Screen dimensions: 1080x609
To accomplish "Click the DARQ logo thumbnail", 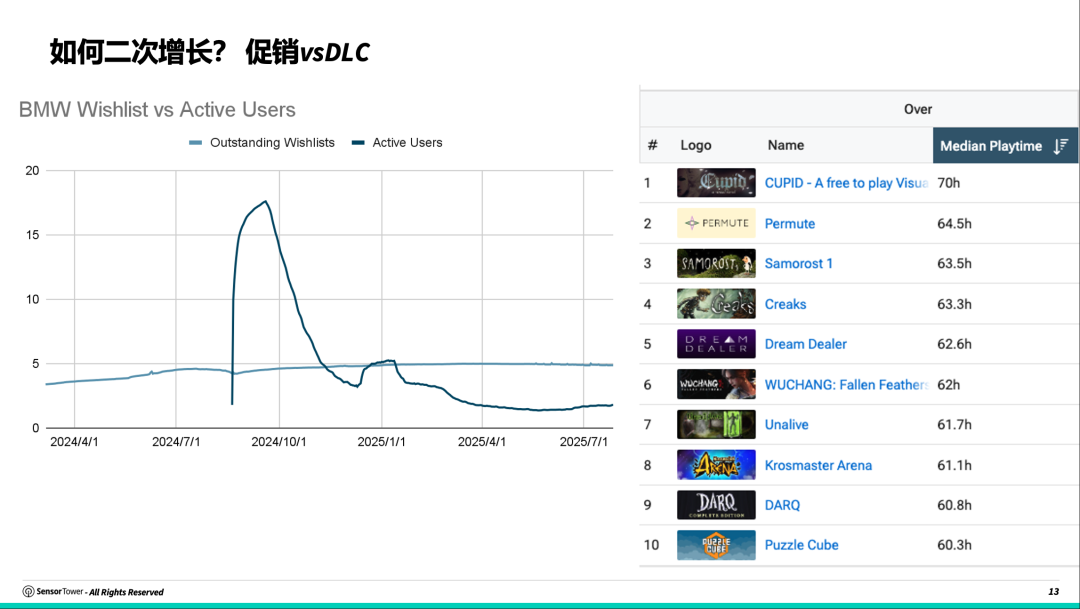I will point(716,505).
